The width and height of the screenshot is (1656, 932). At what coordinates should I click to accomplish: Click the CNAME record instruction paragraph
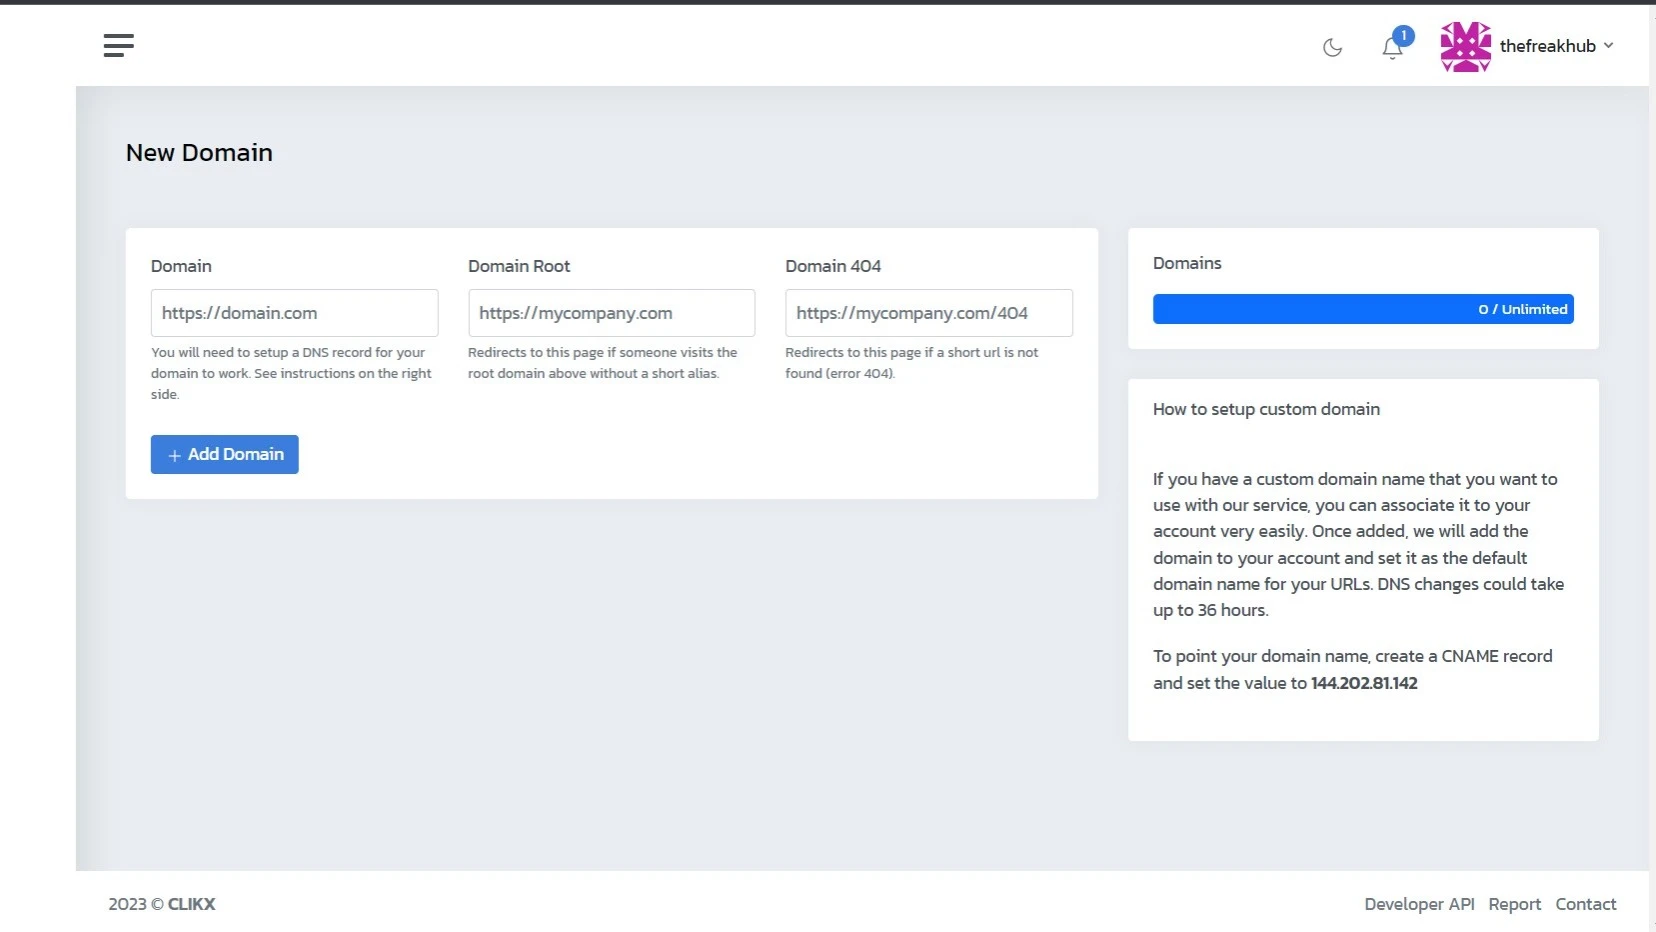tap(1352, 669)
